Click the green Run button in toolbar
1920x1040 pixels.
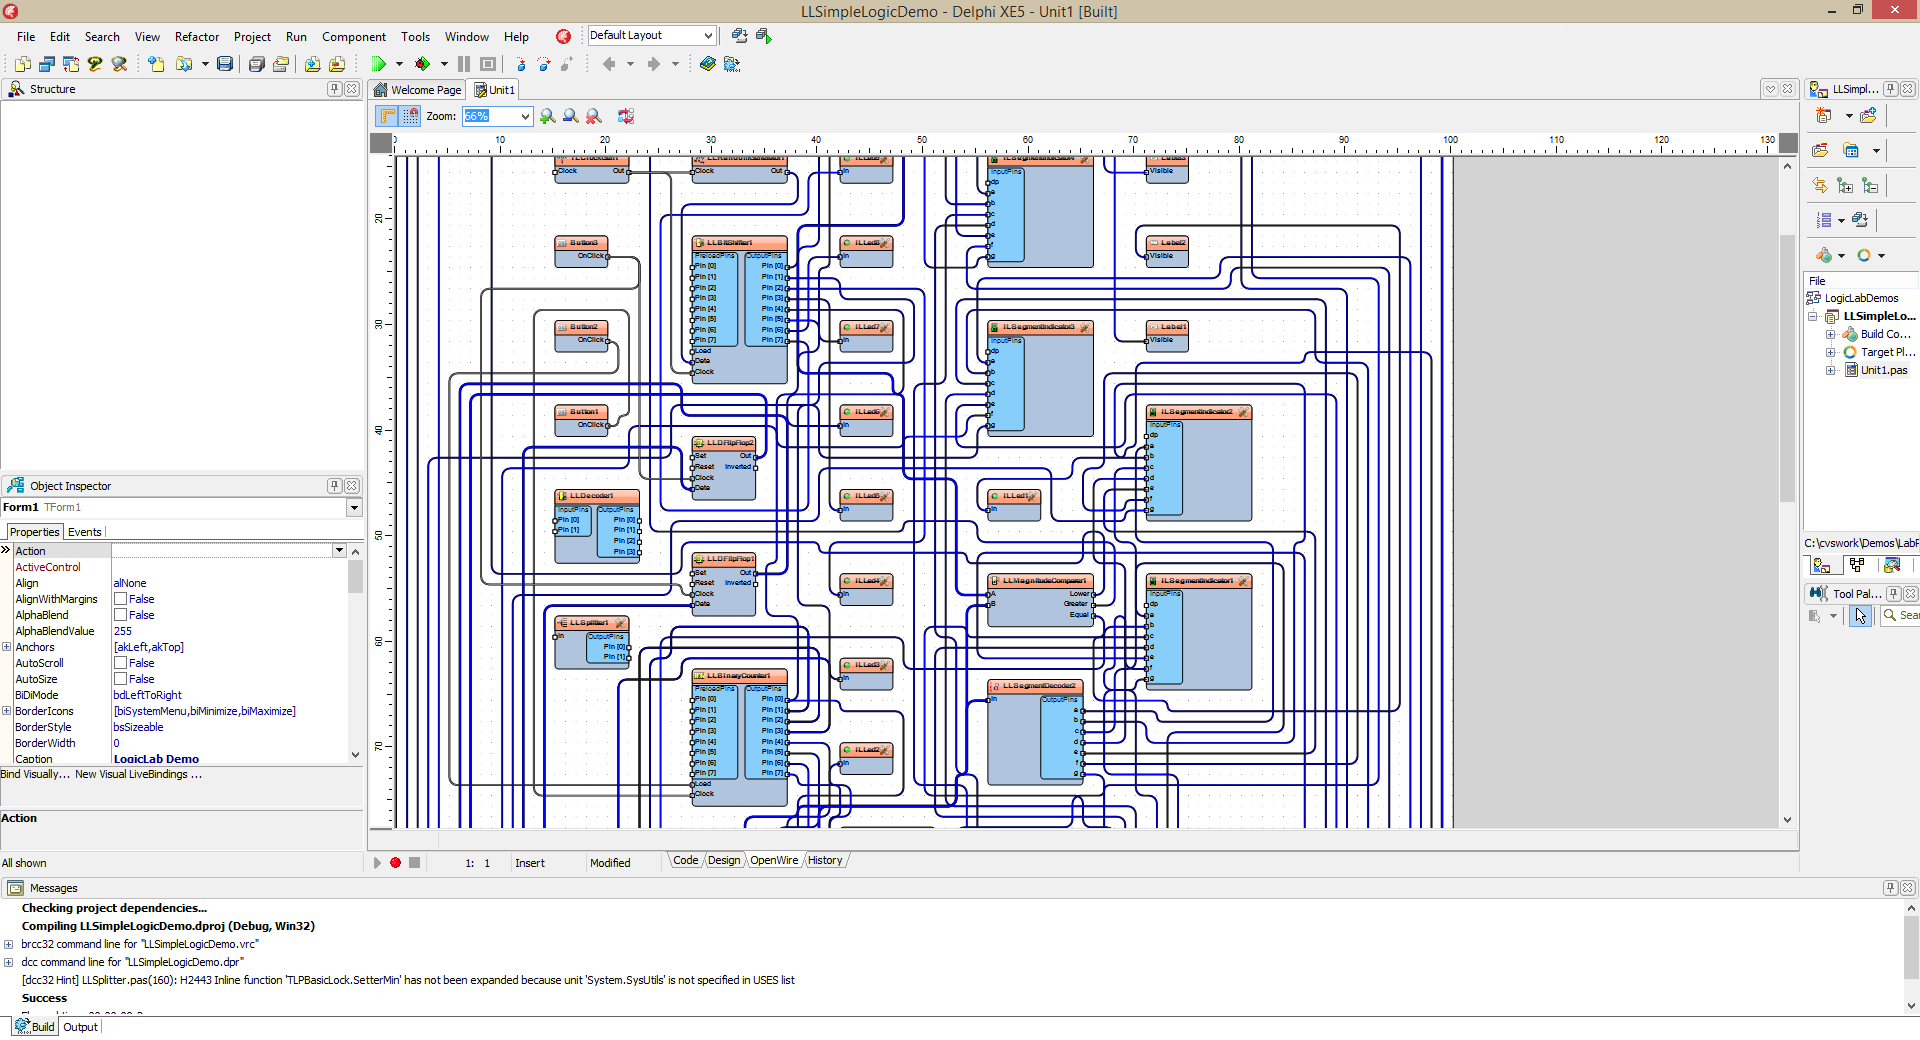tap(378, 64)
